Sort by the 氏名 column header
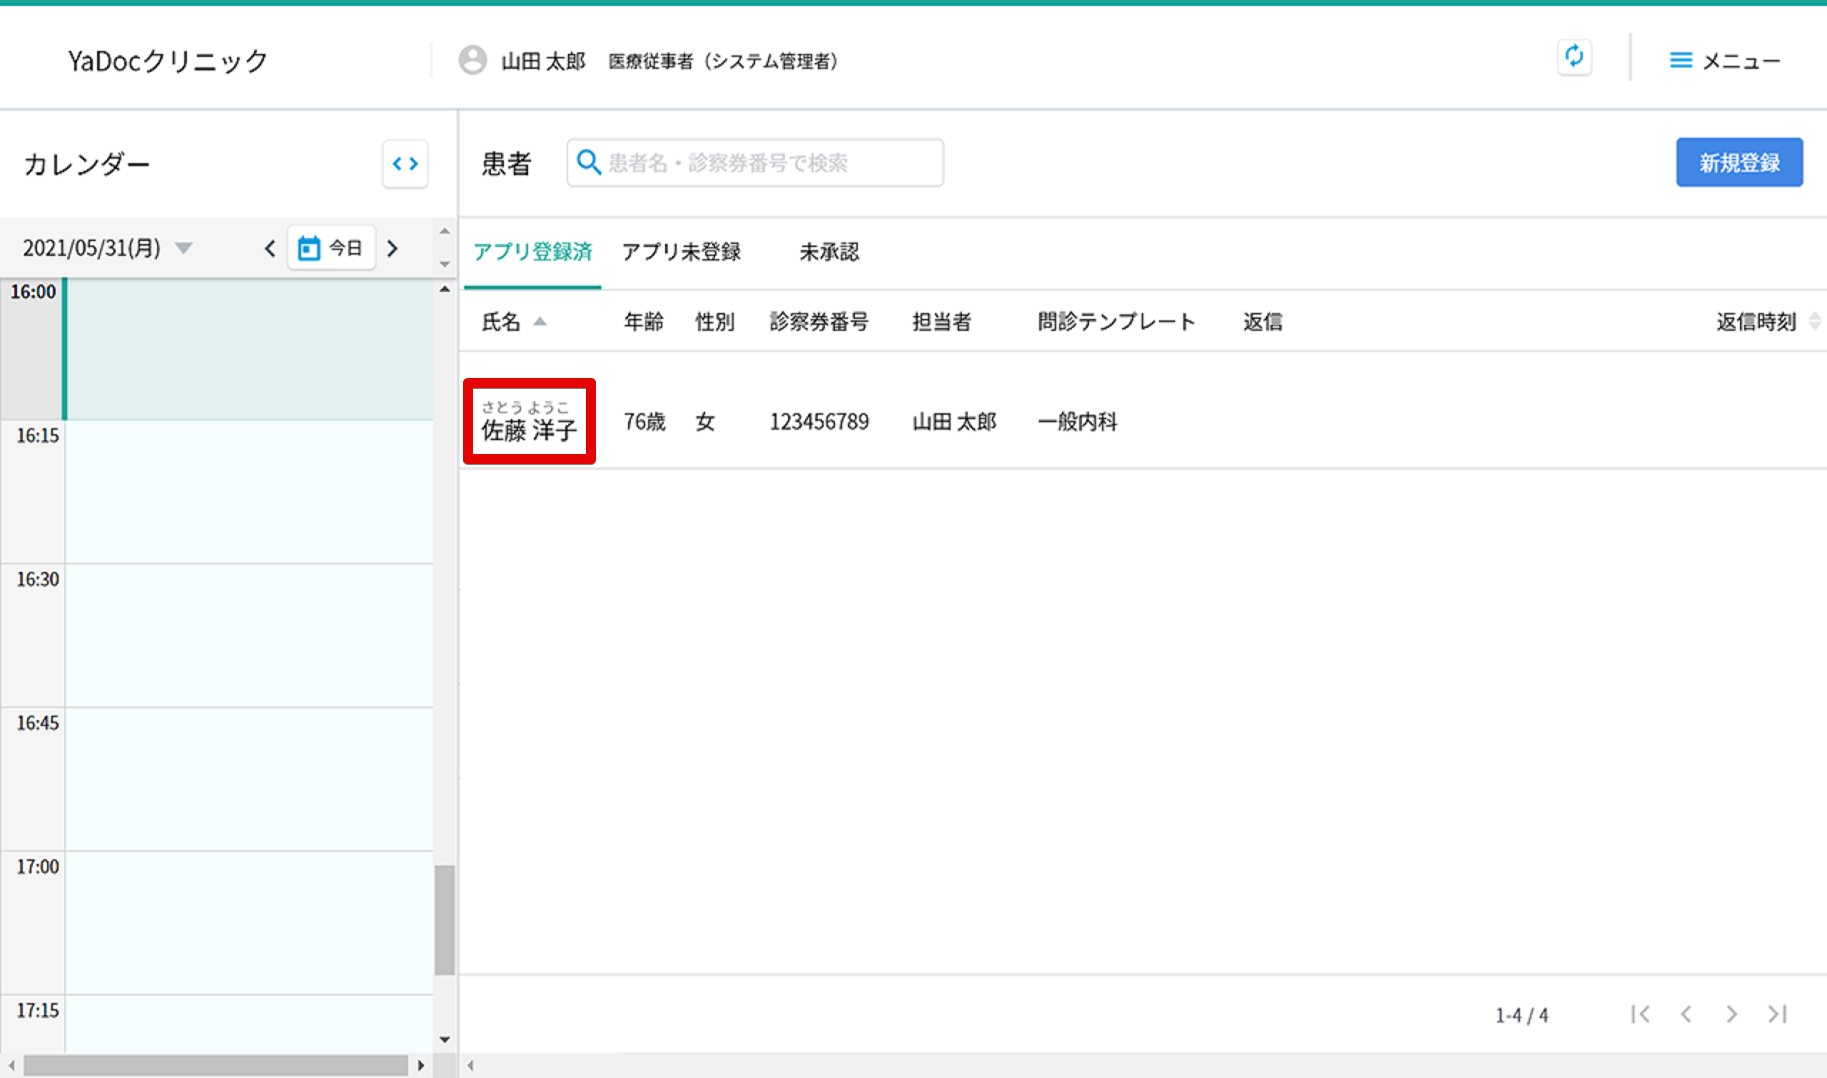 pos(514,322)
